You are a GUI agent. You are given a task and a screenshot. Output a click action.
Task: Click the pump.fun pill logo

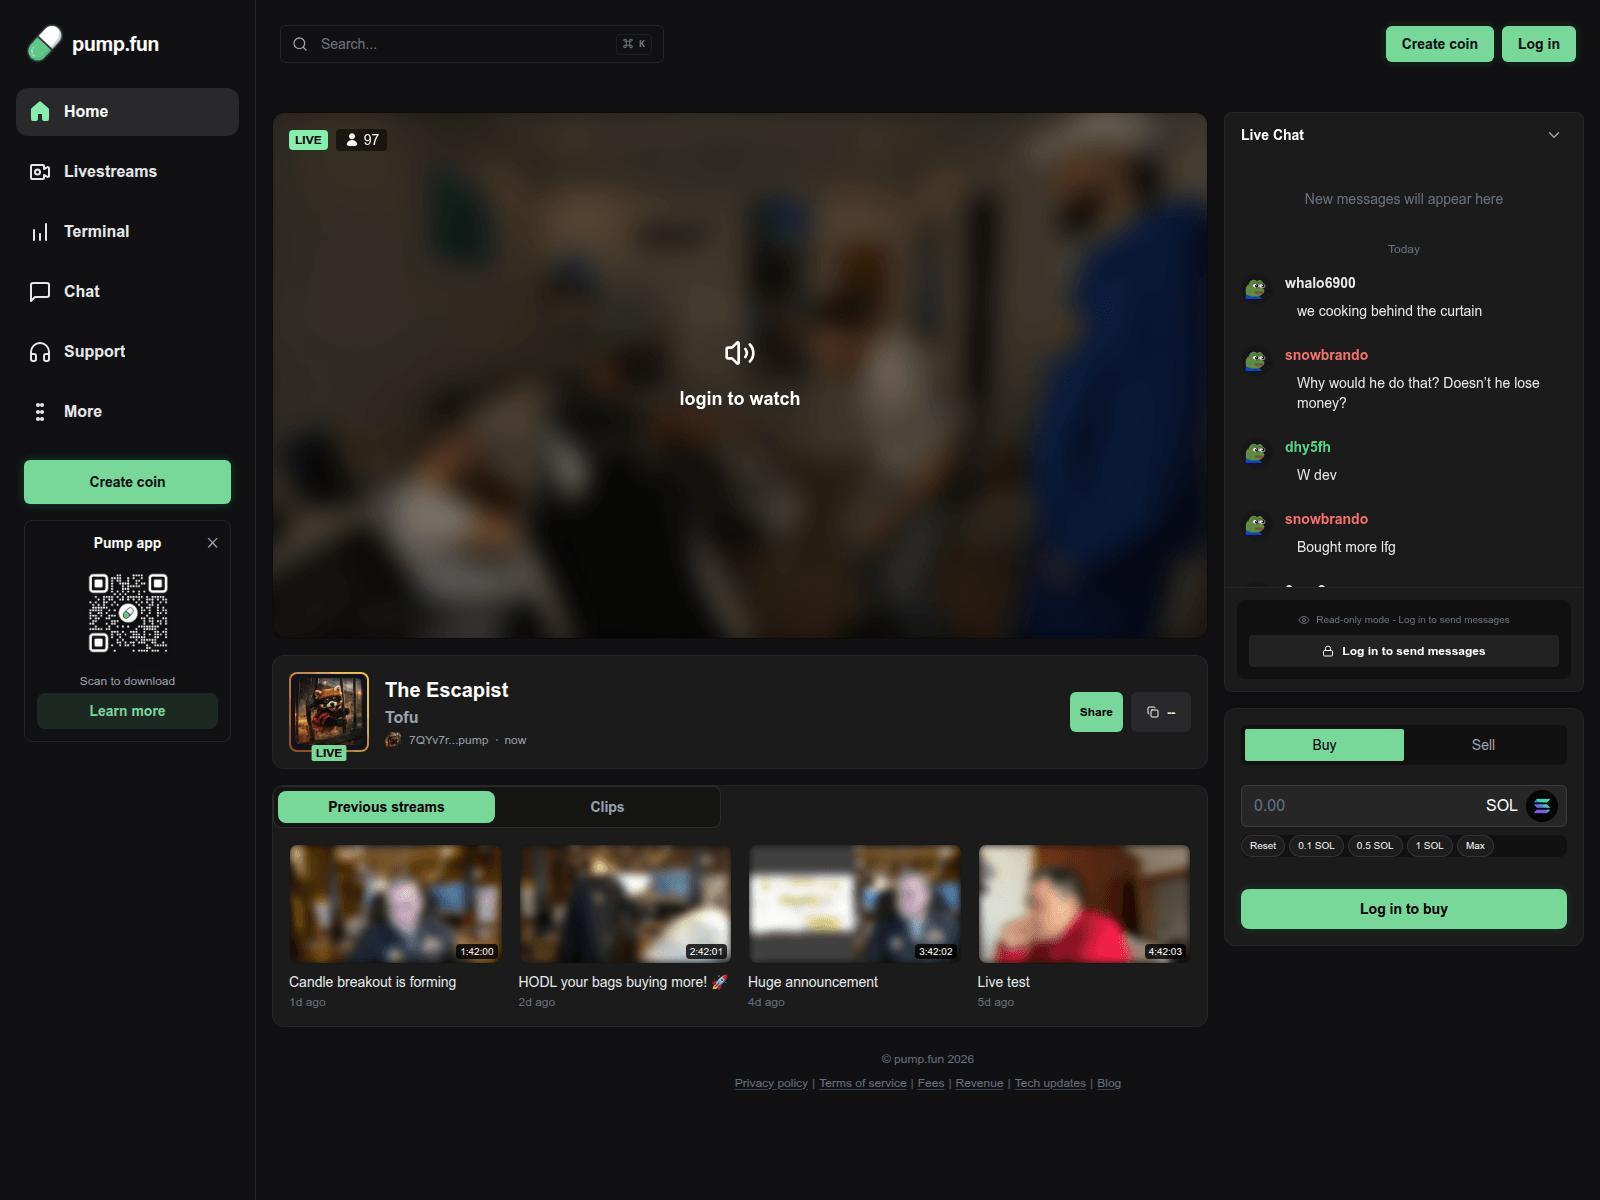coord(43,43)
